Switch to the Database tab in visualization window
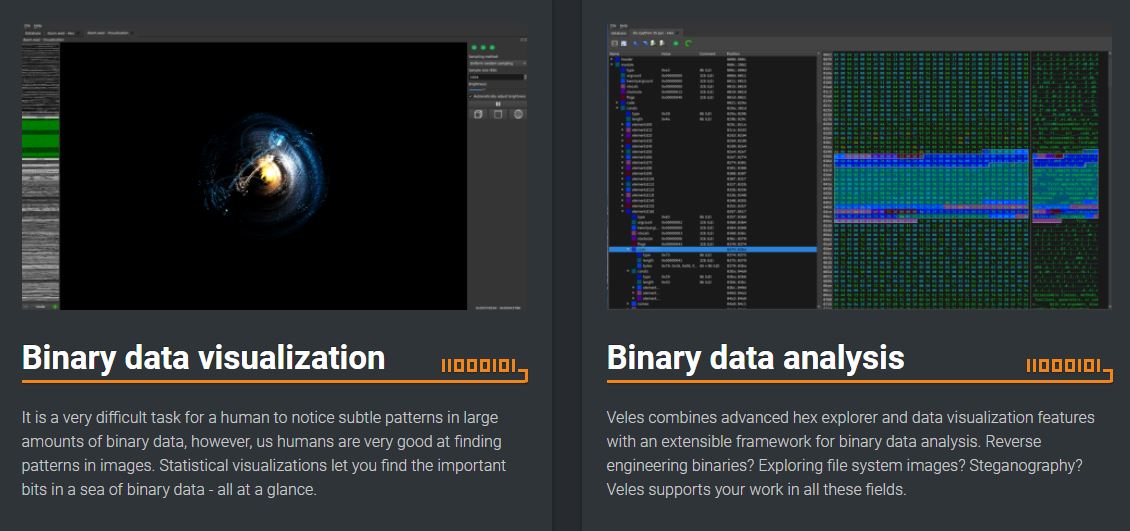1130x531 pixels. (33, 33)
